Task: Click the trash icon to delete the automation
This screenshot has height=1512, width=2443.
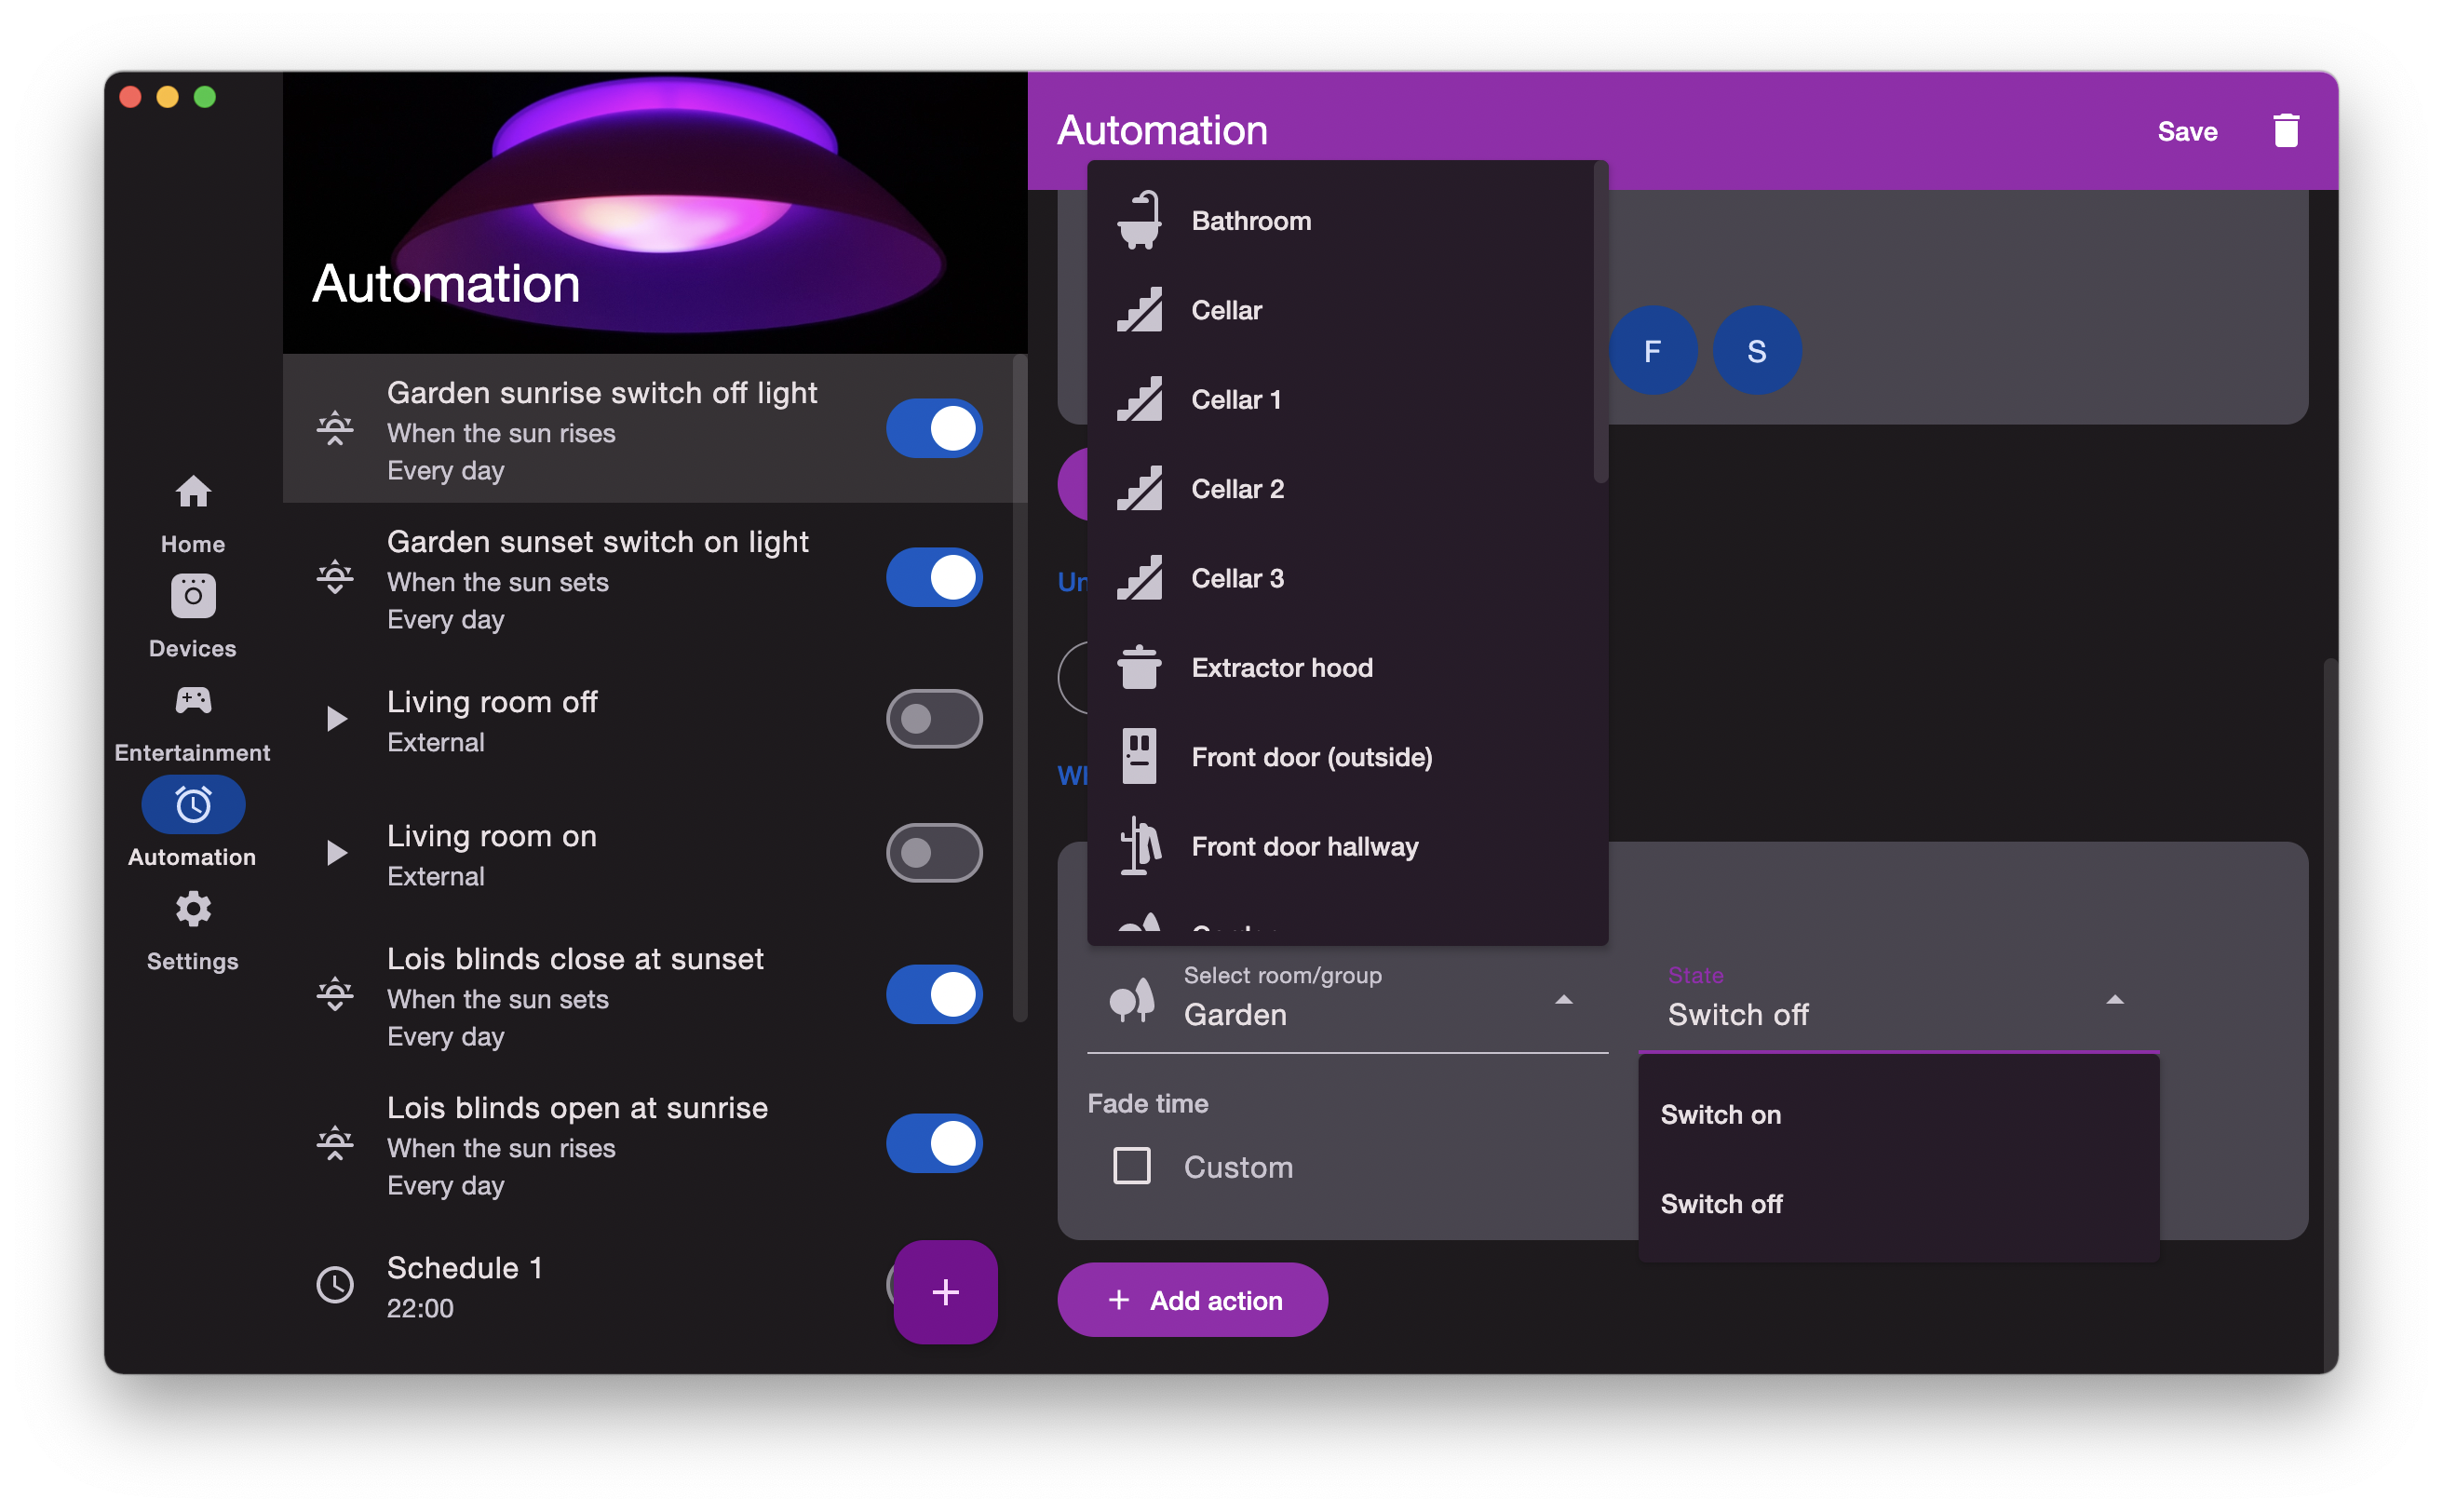Action: pos(2286,130)
